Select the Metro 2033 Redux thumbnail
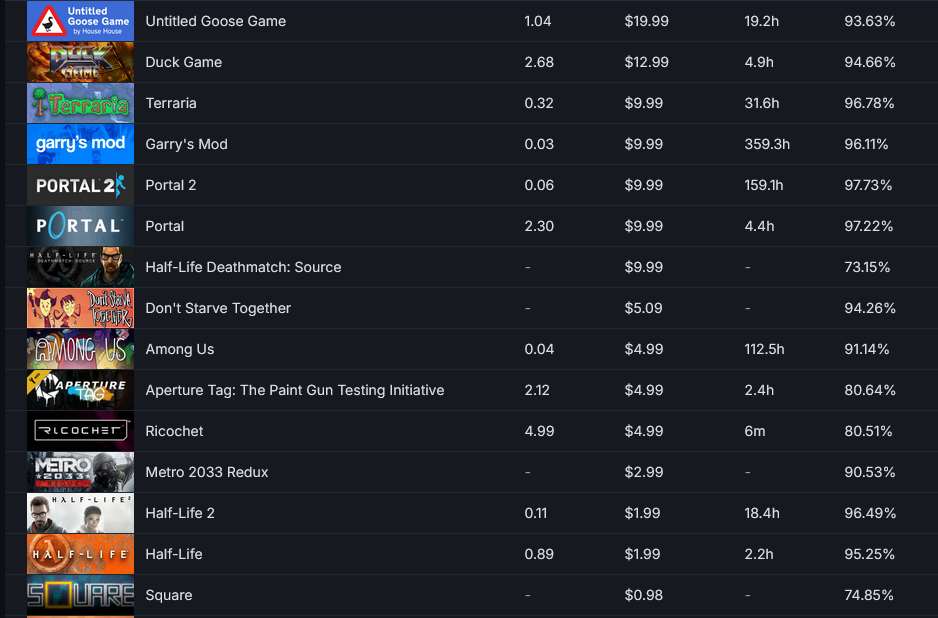Screen dimensions: 938x618 (x=80, y=472)
